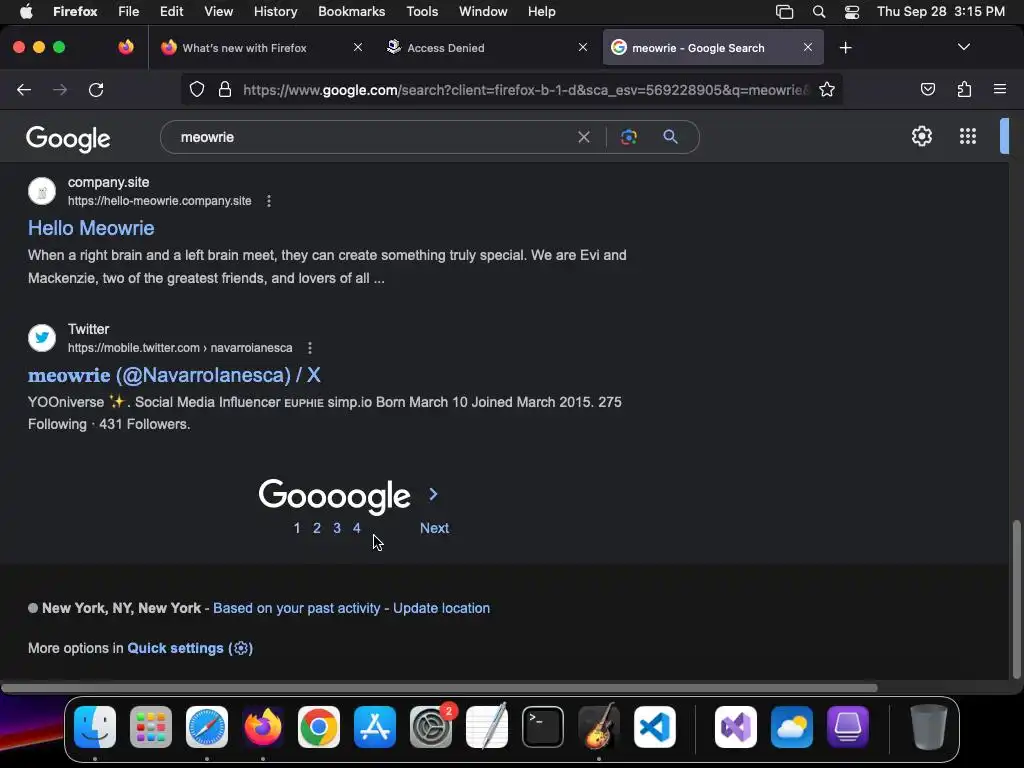The width and height of the screenshot is (1024, 768).
Task: Open Google quick settings gear
Action: coord(921,136)
